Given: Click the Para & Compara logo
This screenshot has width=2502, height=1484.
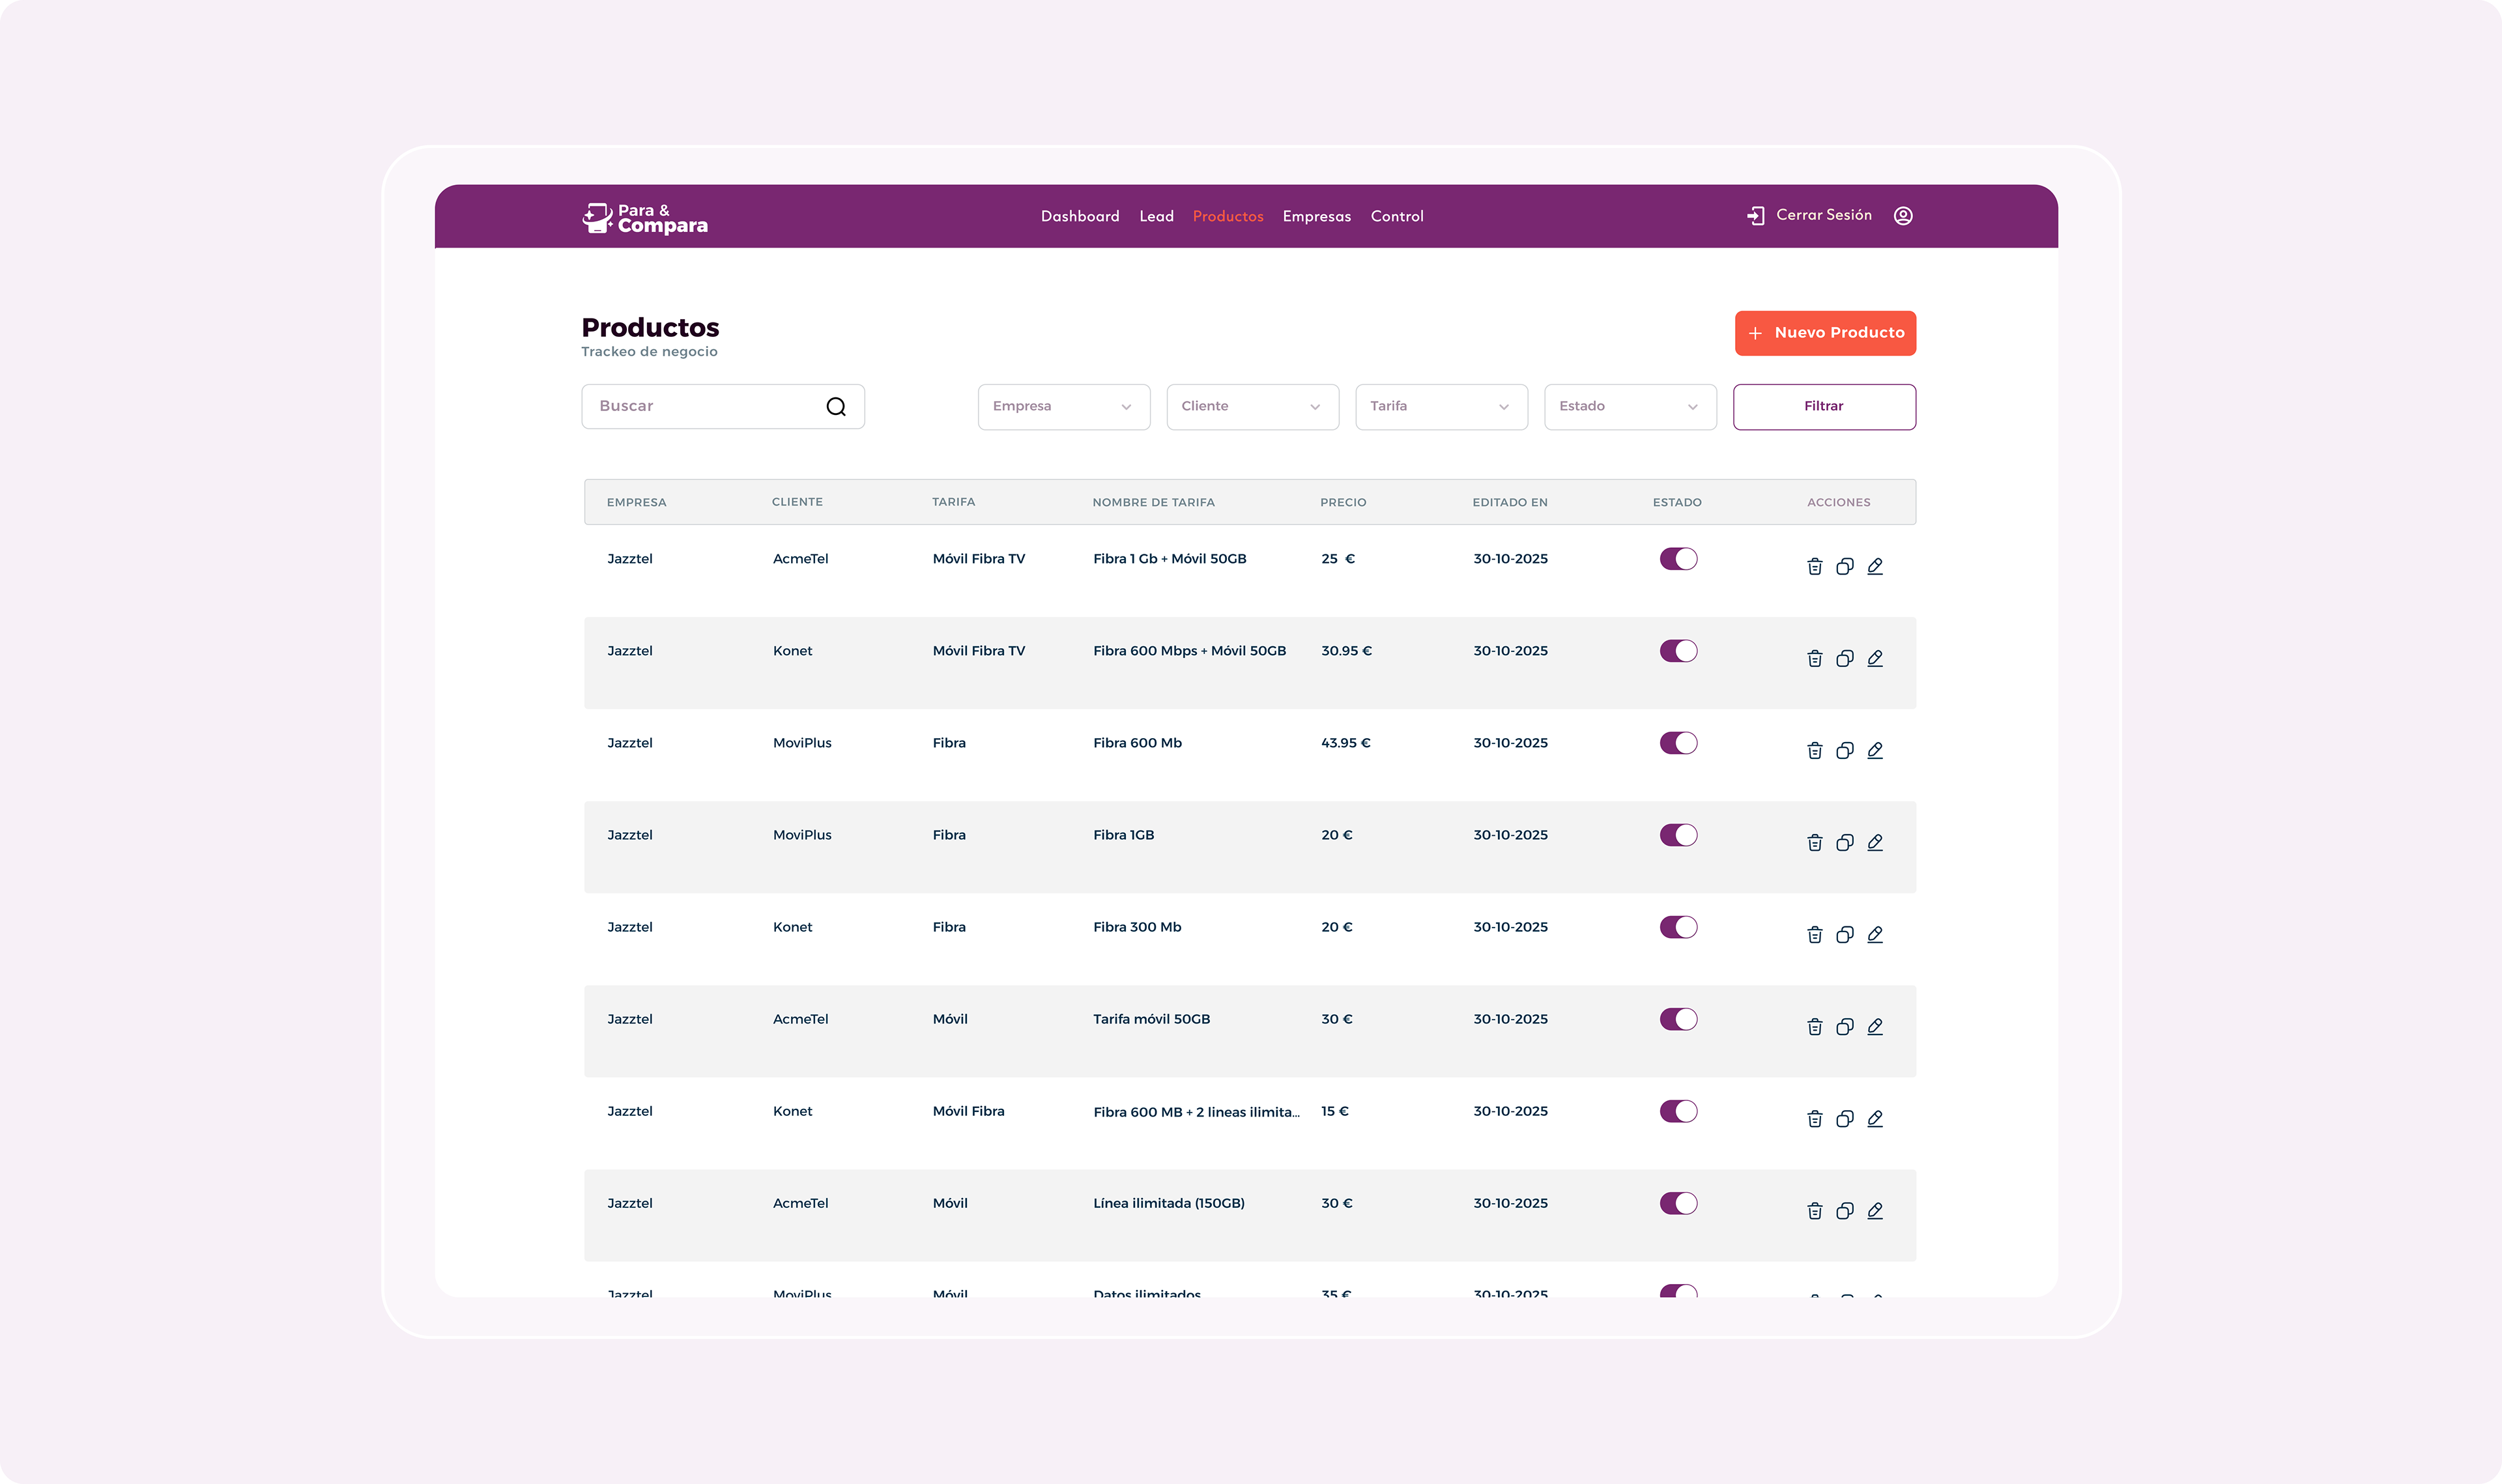Looking at the screenshot, I should coord(645,218).
